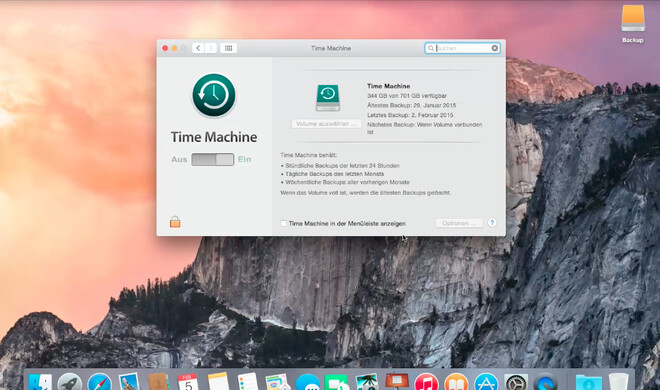Click '344 GB von 701 GB verfügbar' text
Screen dimensions: 660x390
tap(407, 96)
